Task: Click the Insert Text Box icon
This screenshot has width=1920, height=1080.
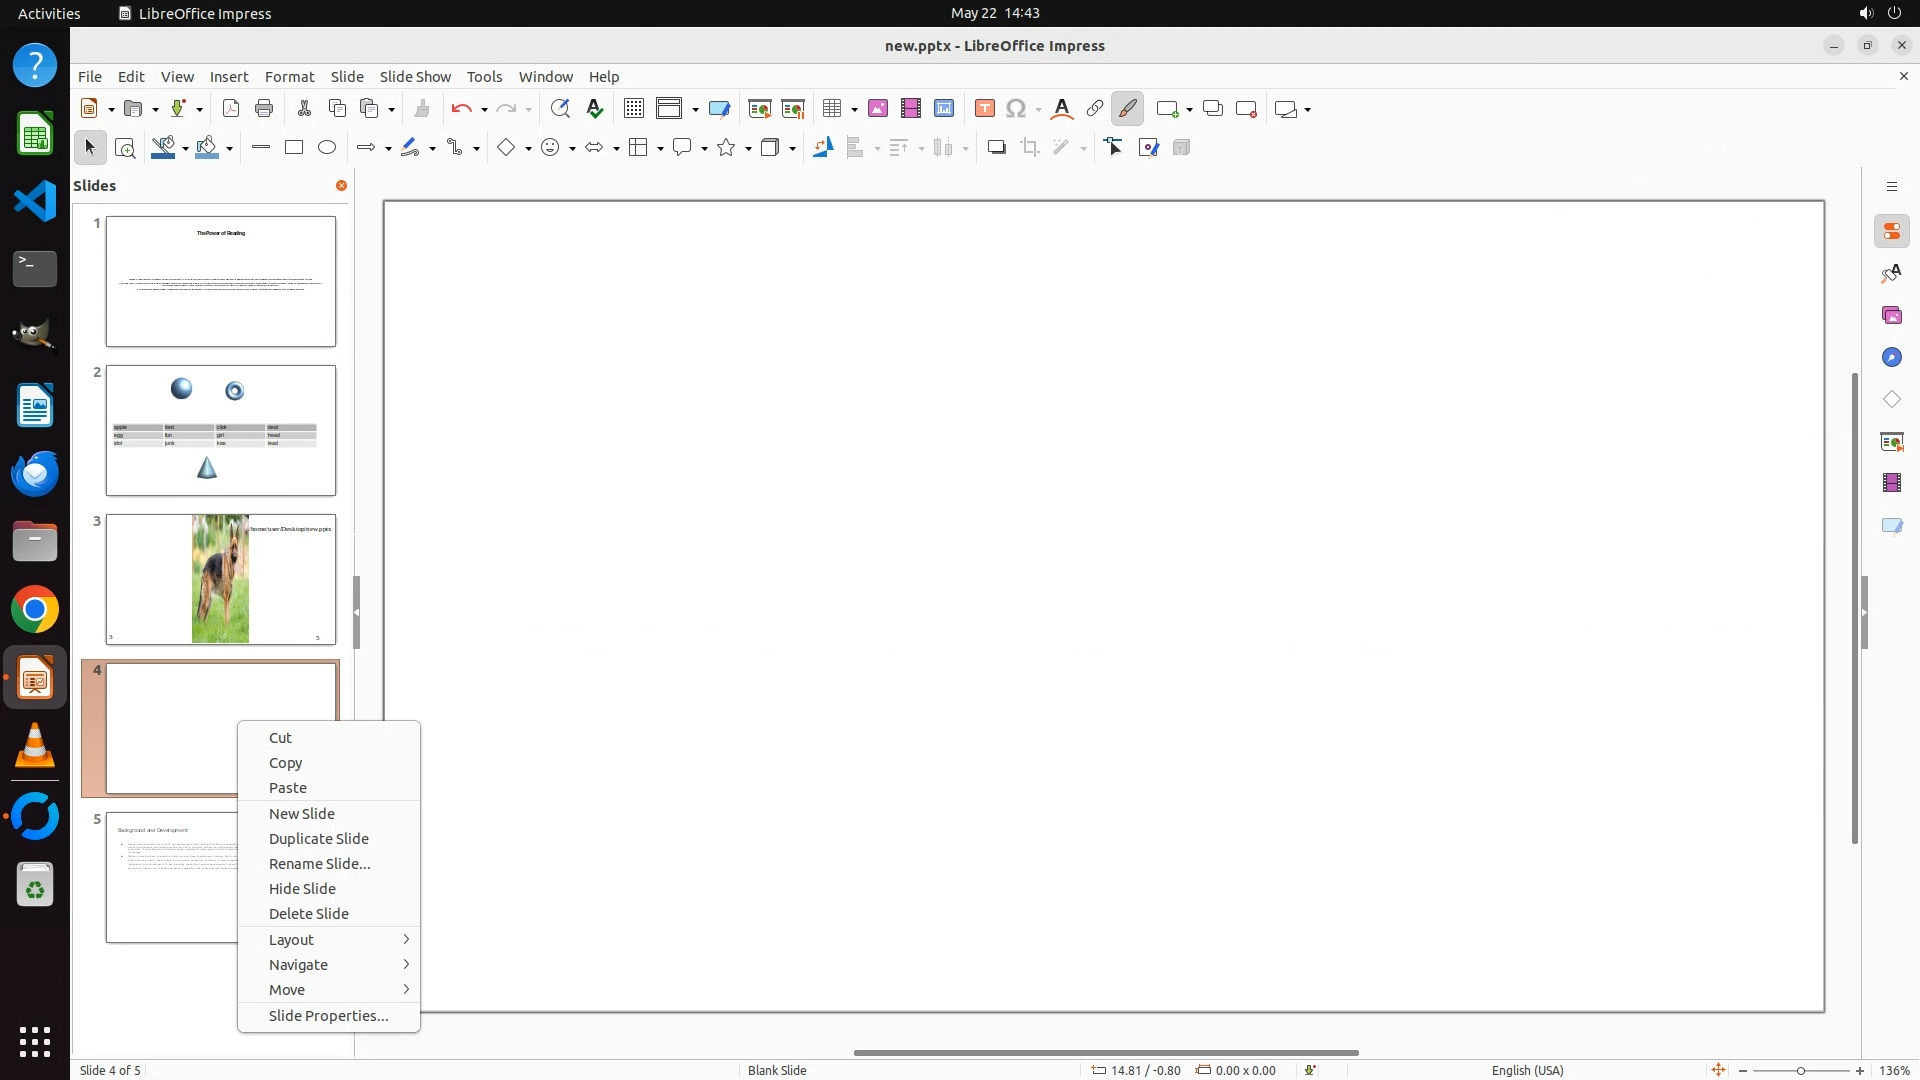Action: [985, 109]
